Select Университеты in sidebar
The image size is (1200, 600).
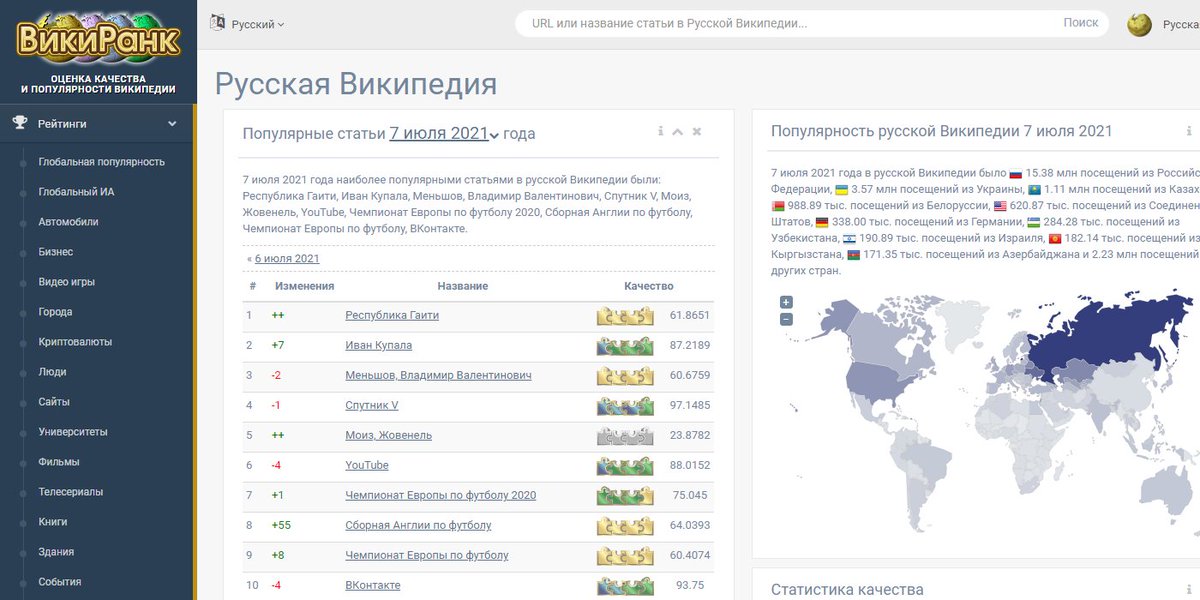[73, 432]
